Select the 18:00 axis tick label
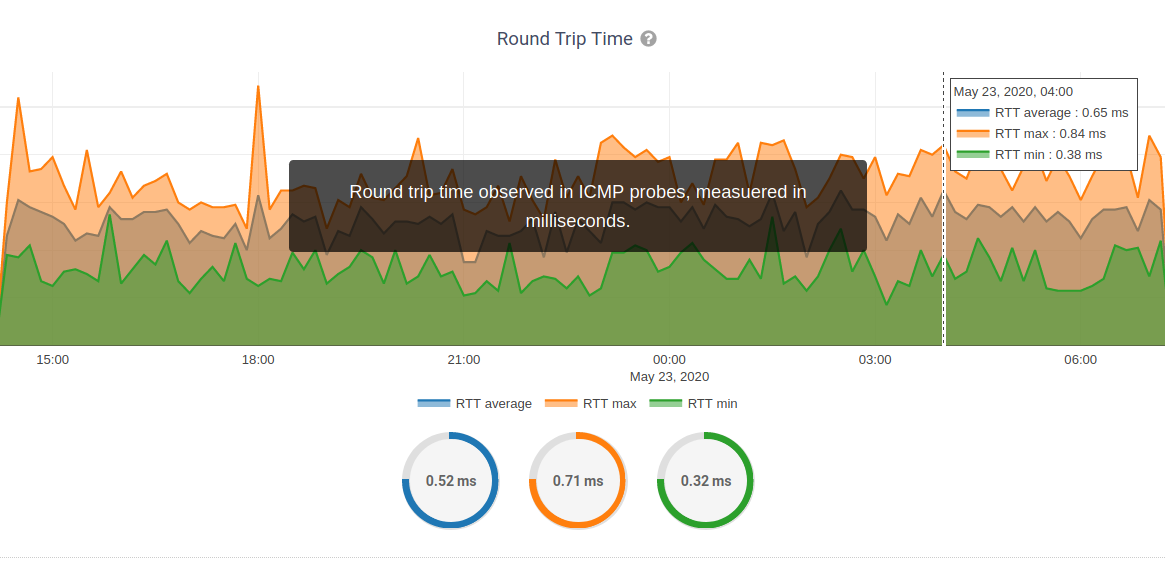Image resolution: width=1165 pixels, height=569 pixels. tap(258, 360)
